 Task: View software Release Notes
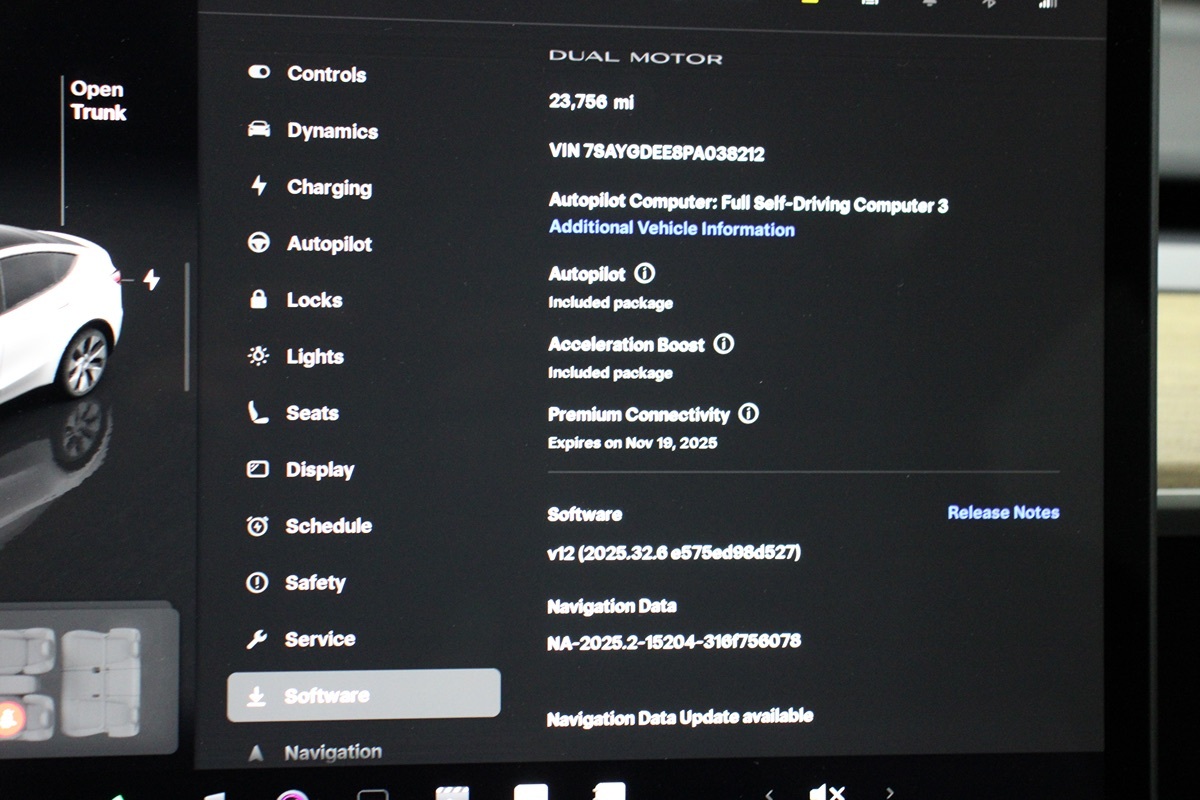[x=1003, y=512]
